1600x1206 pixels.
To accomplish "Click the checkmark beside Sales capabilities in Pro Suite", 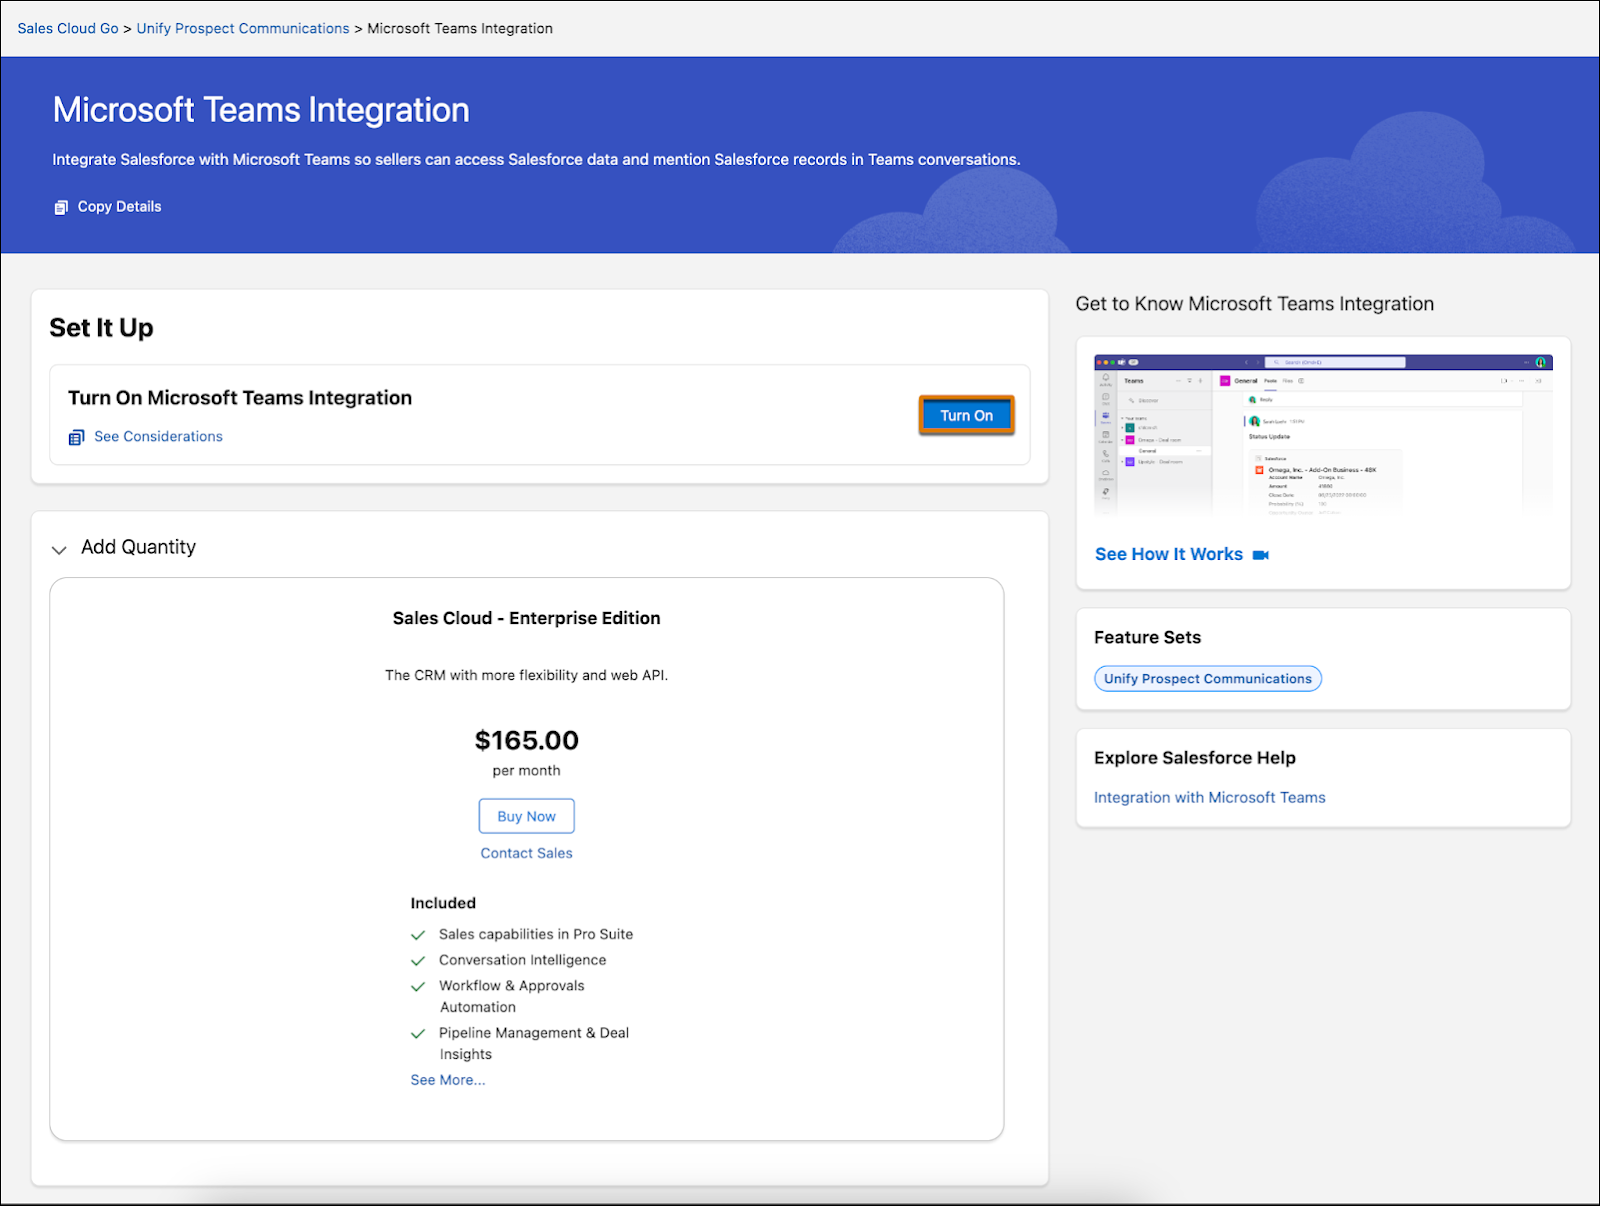I will 418,934.
